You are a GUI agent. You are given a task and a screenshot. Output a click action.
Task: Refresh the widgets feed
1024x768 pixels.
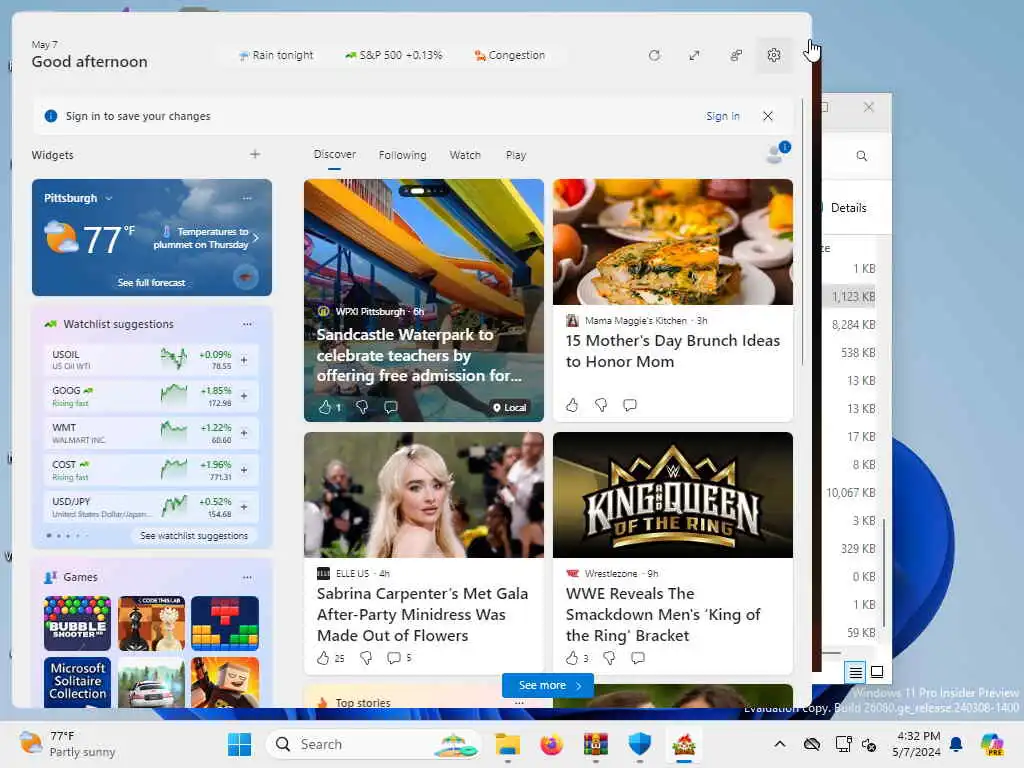point(654,56)
